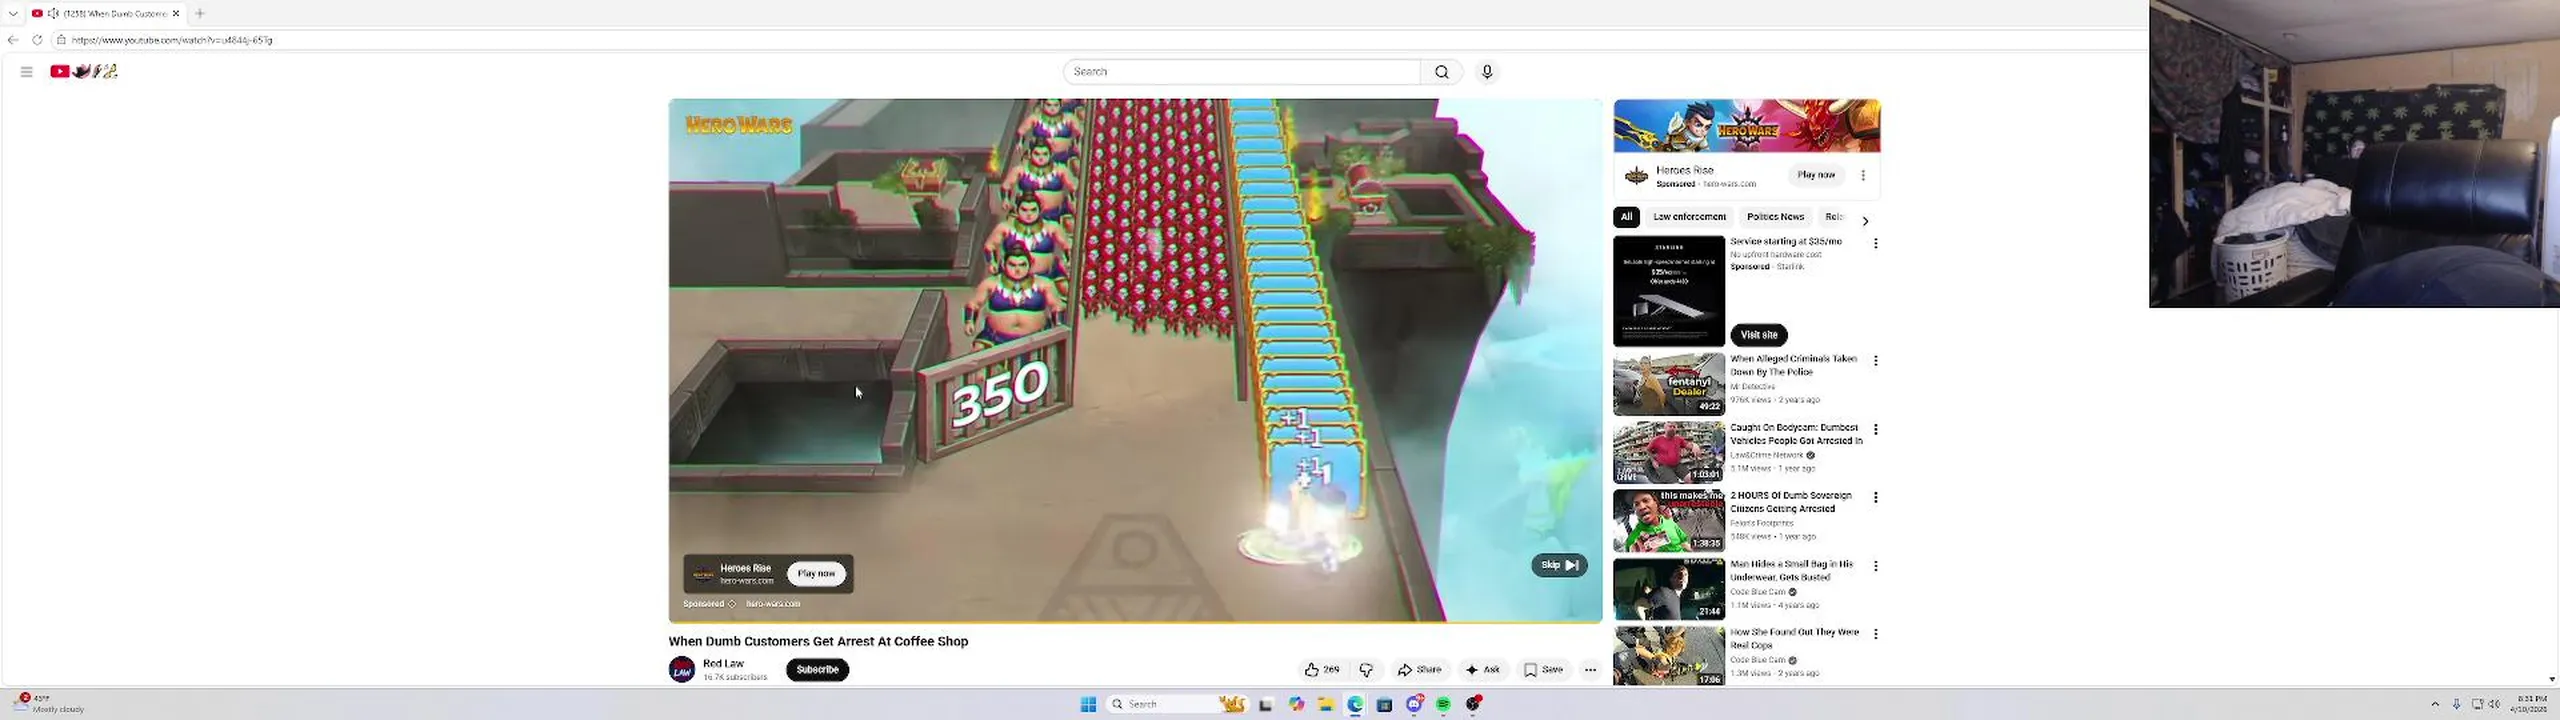Image resolution: width=2560 pixels, height=720 pixels.
Task: Click the YouTube logo home link
Action: pos(84,71)
